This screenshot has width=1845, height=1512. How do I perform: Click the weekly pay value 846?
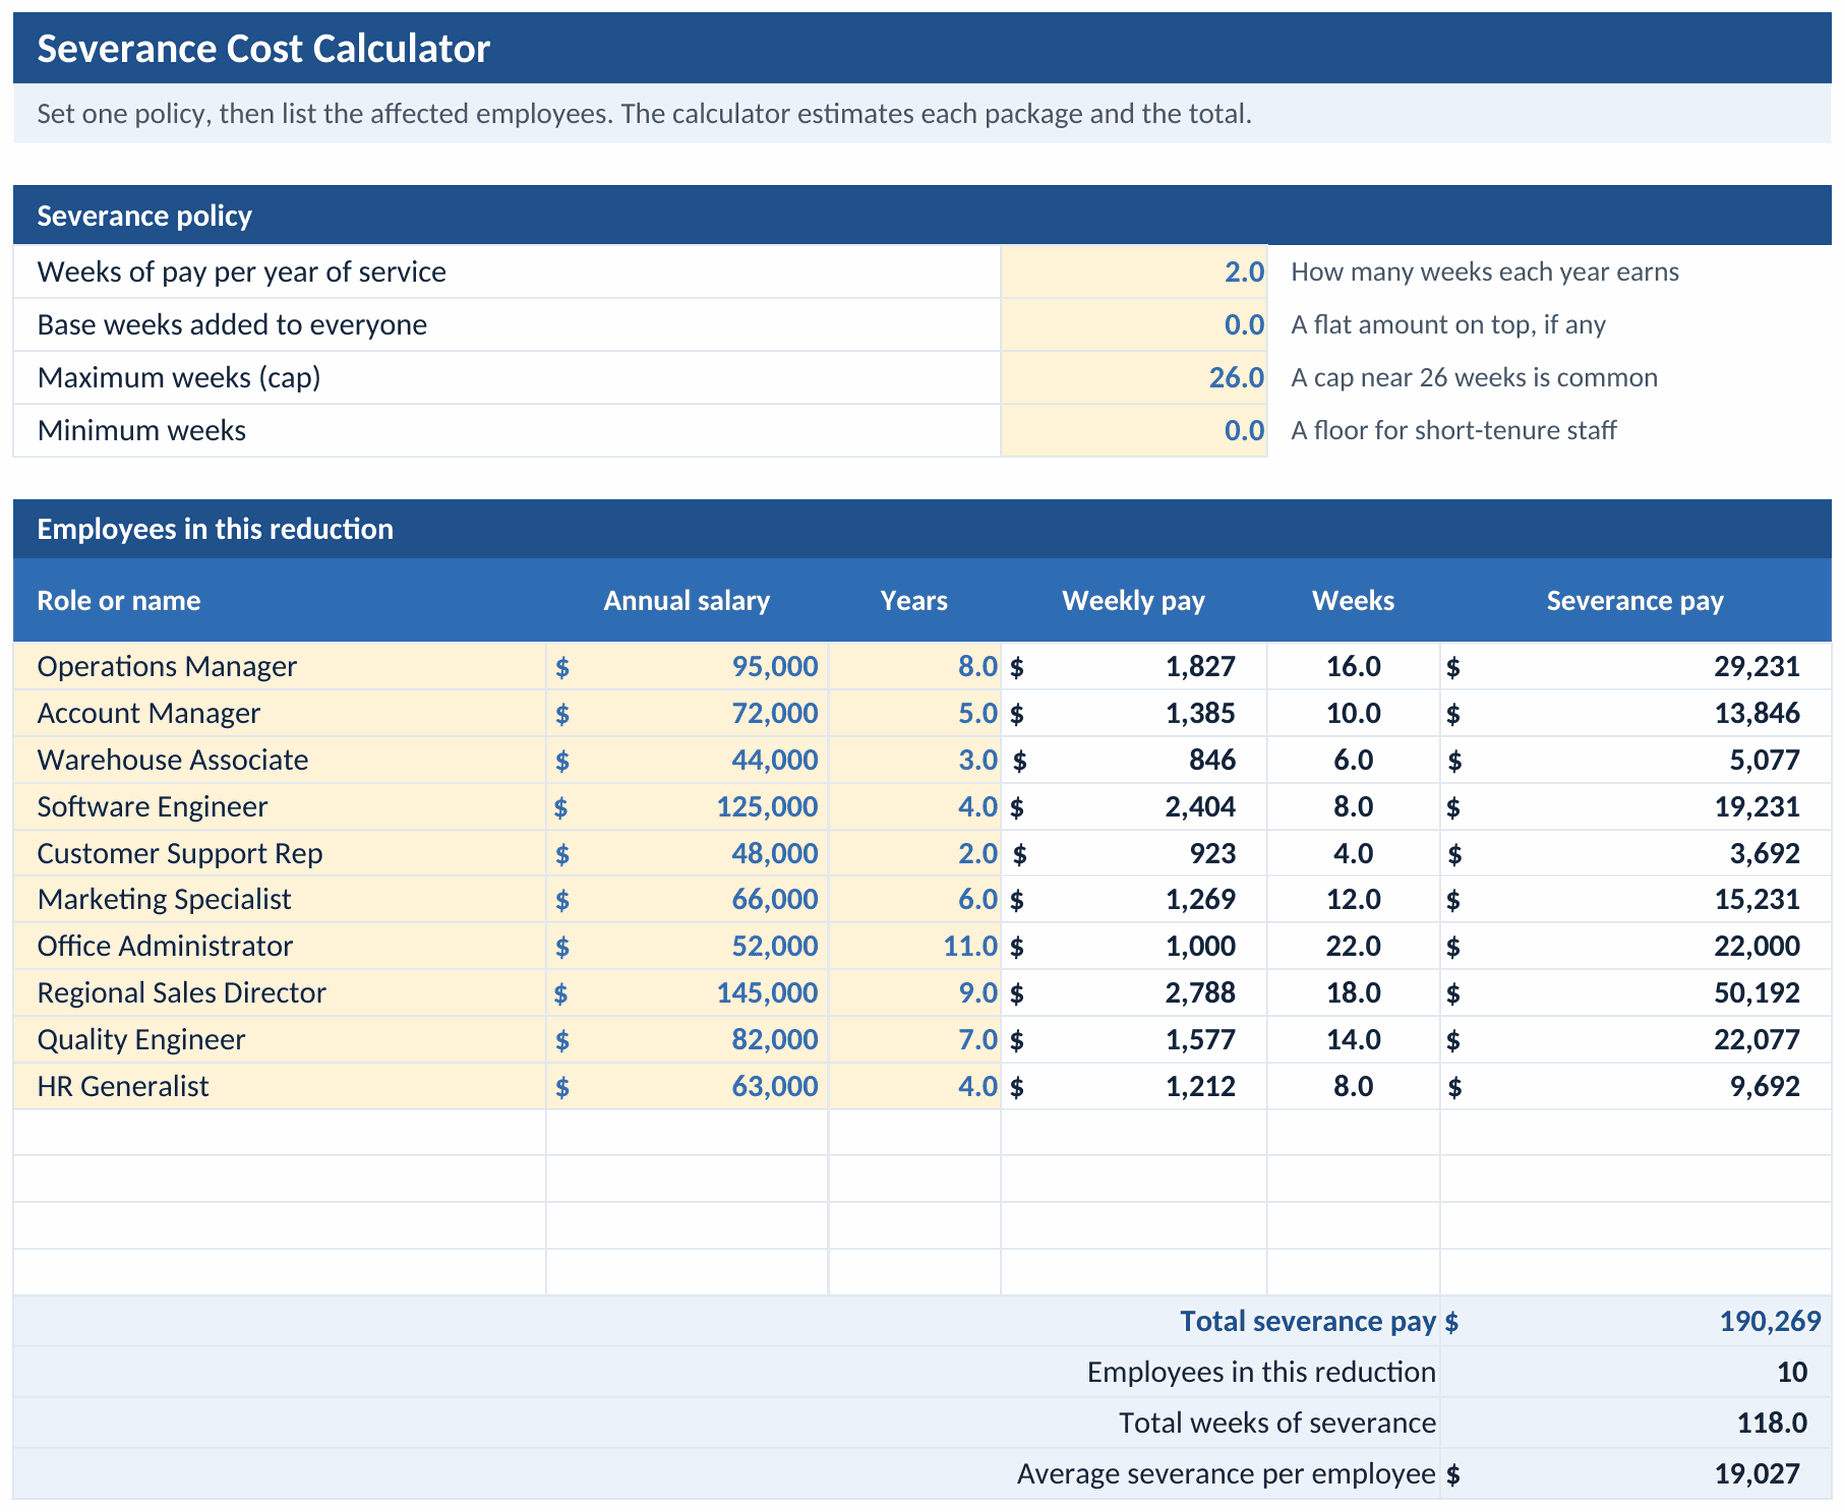pyautogui.click(x=1134, y=760)
